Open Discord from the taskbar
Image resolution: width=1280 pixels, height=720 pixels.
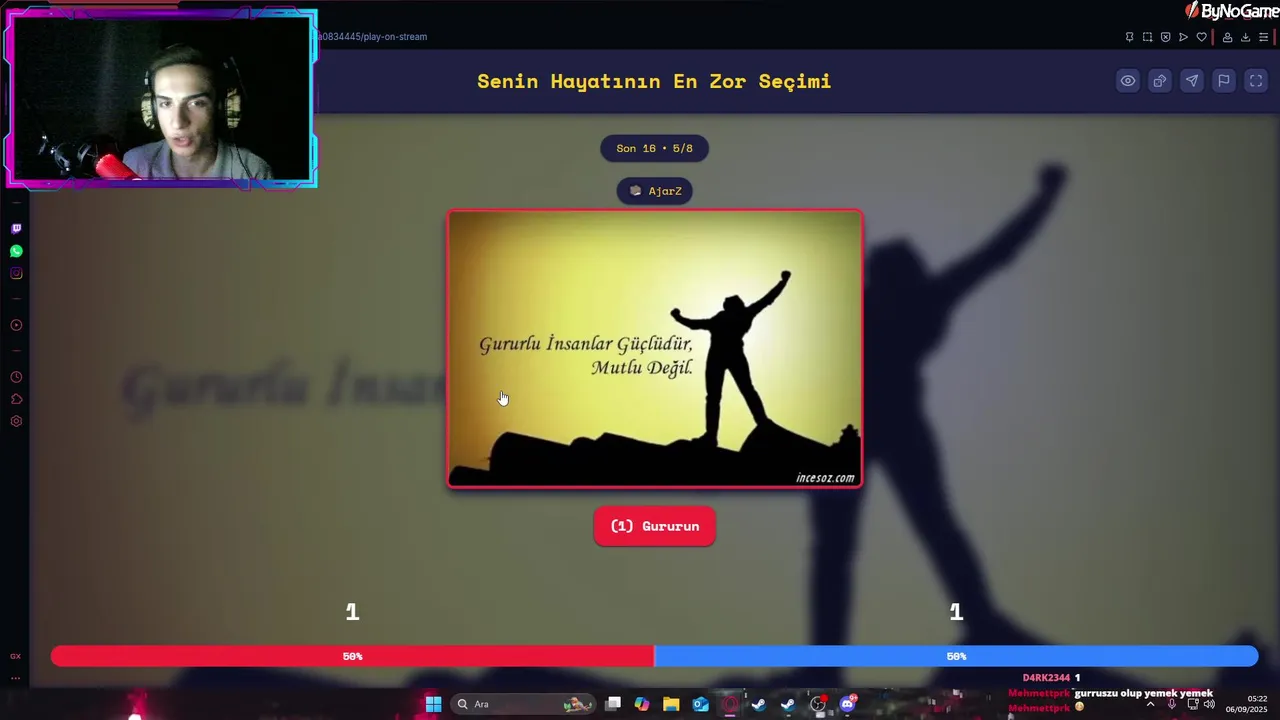(848, 704)
